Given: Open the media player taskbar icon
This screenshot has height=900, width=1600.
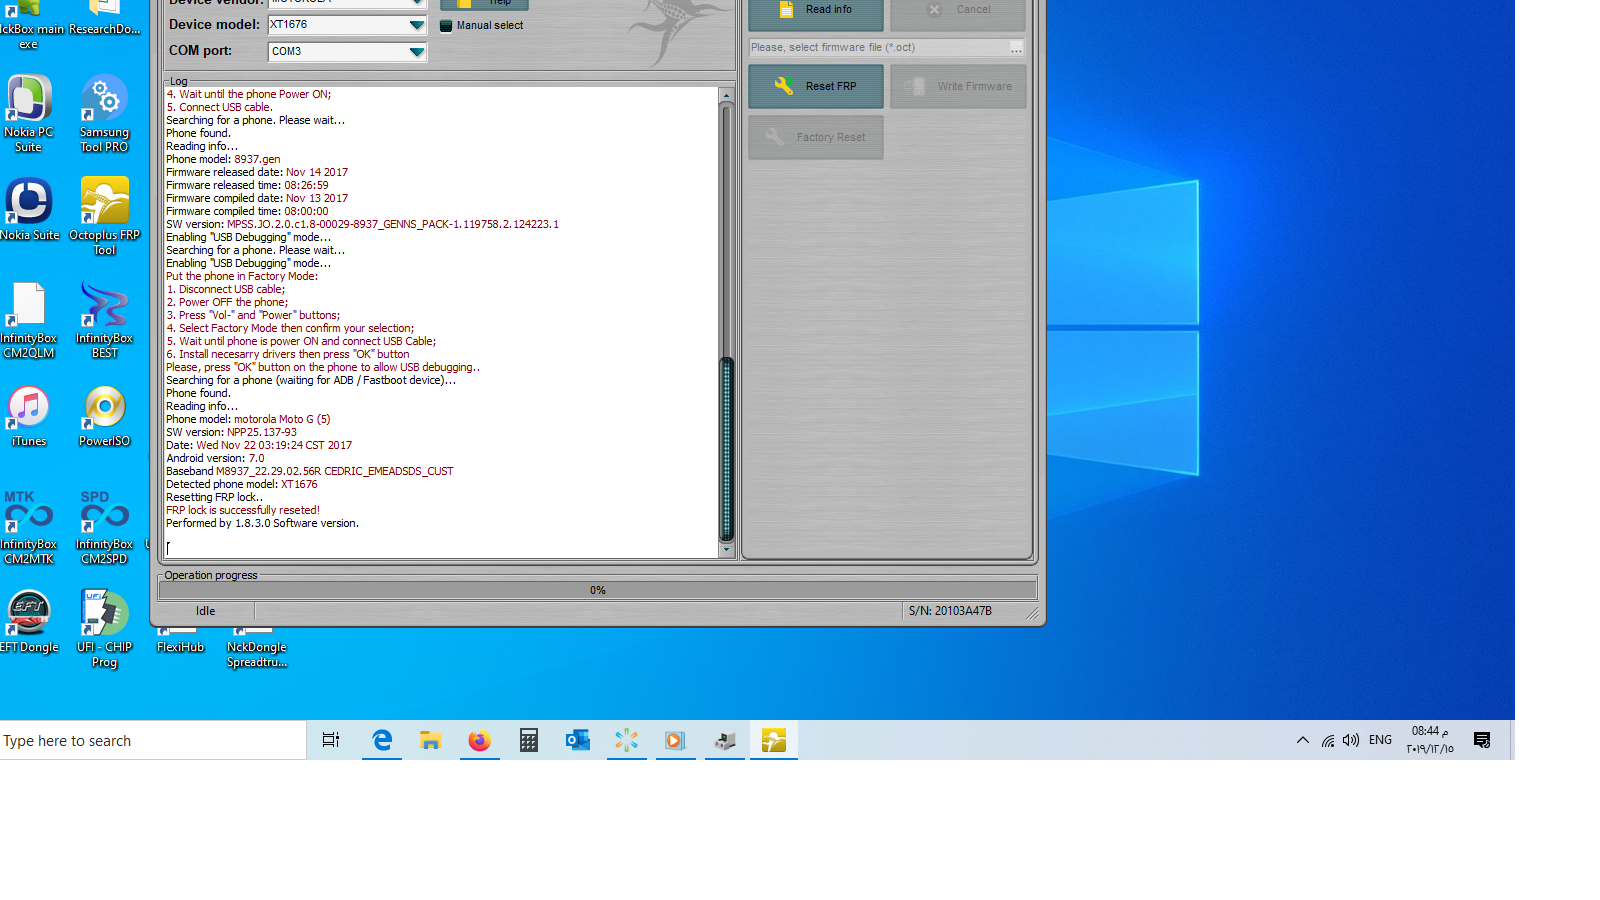Looking at the screenshot, I should (x=675, y=740).
